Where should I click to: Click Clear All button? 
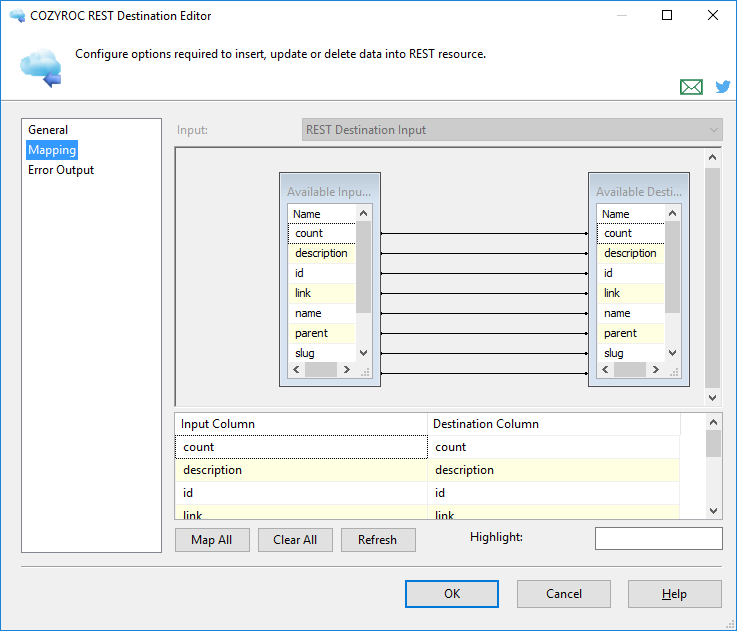coord(295,540)
